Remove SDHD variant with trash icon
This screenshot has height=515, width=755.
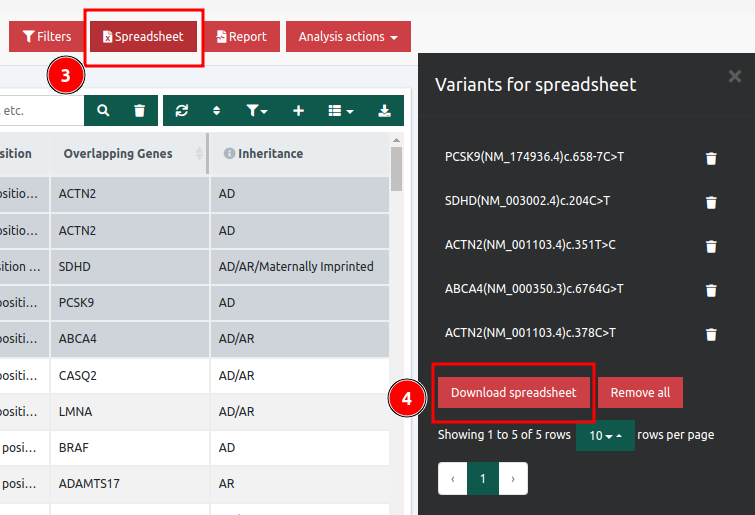[x=711, y=202]
